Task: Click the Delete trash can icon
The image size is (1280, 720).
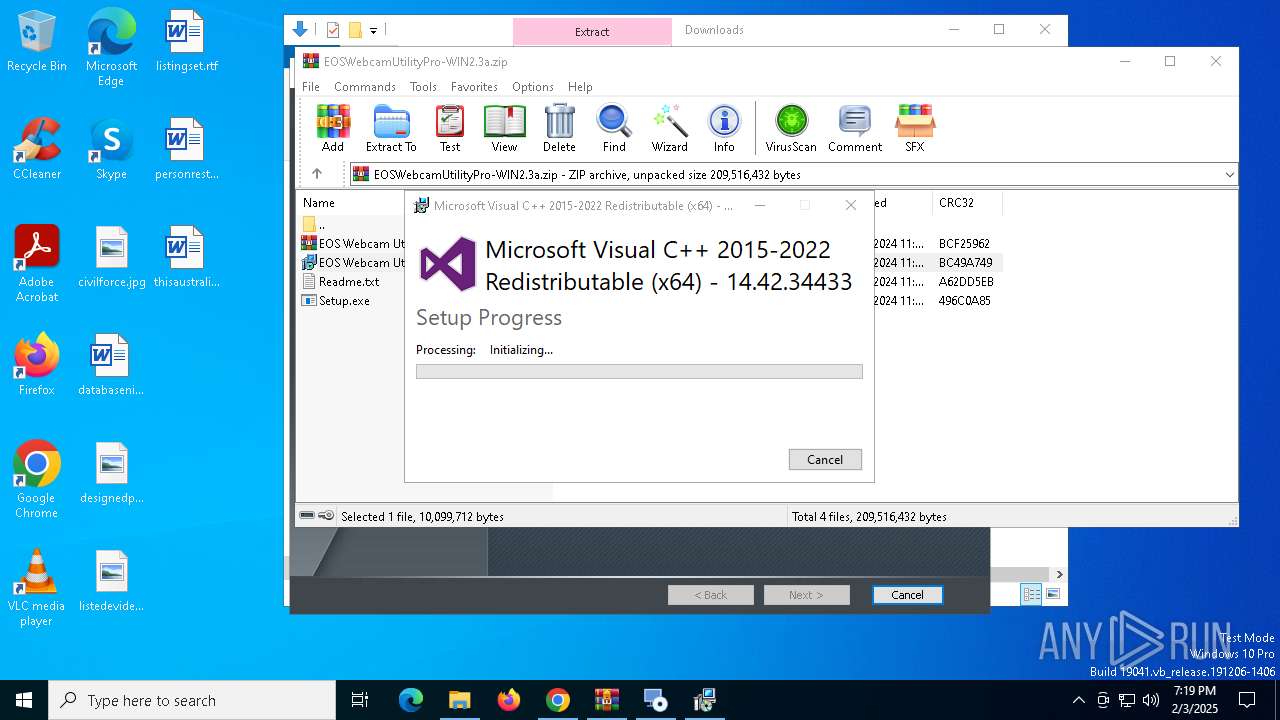Action: pyautogui.click(x=559, y=128)
